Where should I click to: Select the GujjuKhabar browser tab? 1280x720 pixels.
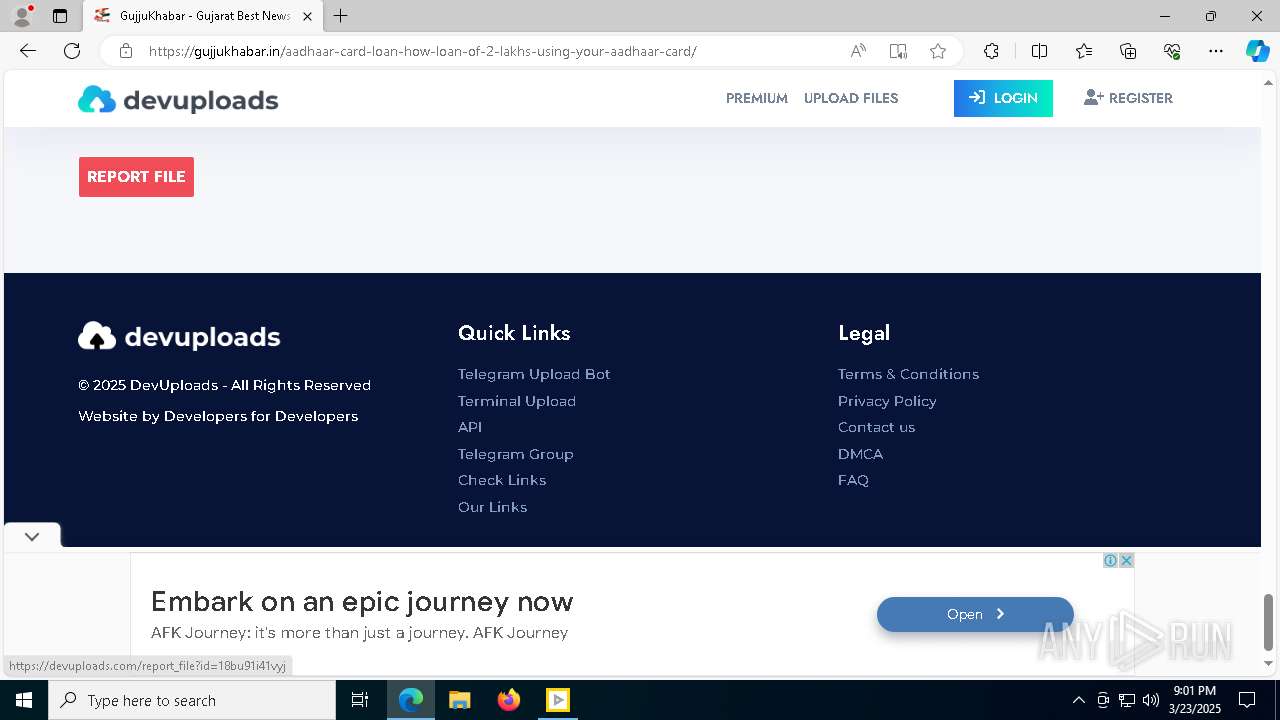(205, 16)
